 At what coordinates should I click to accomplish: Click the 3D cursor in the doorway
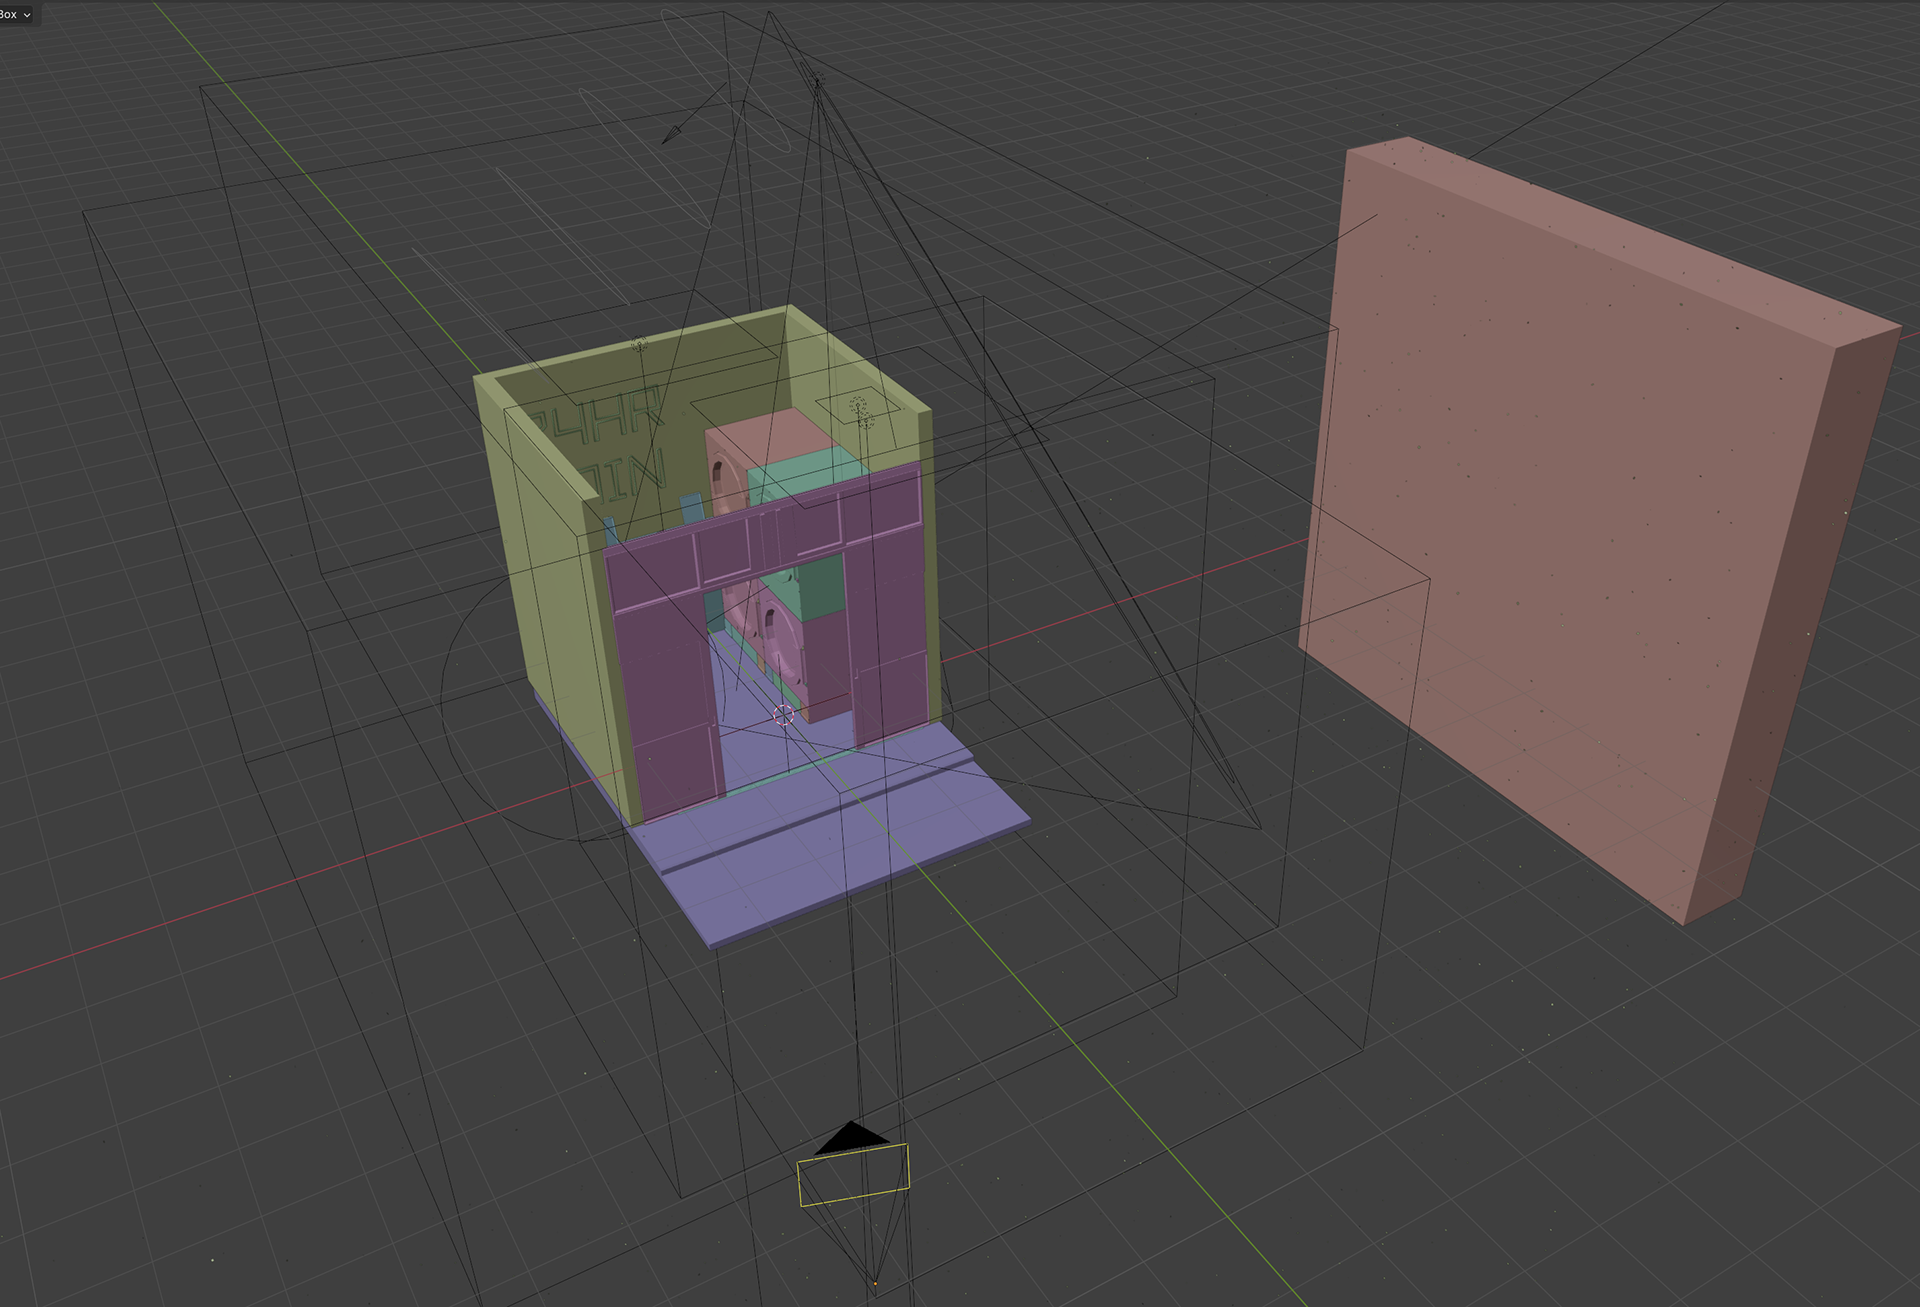pyautogui.click(x=784, y=714)
